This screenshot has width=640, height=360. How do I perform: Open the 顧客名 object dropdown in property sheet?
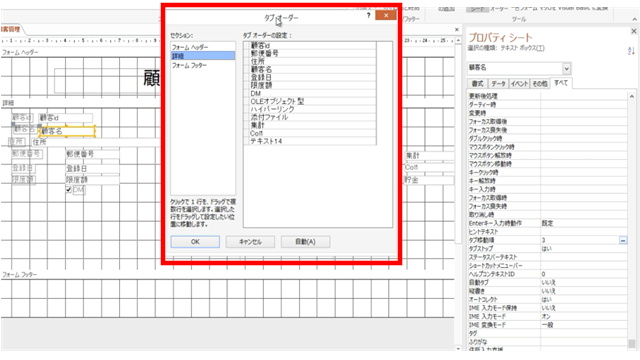[566, 68]
